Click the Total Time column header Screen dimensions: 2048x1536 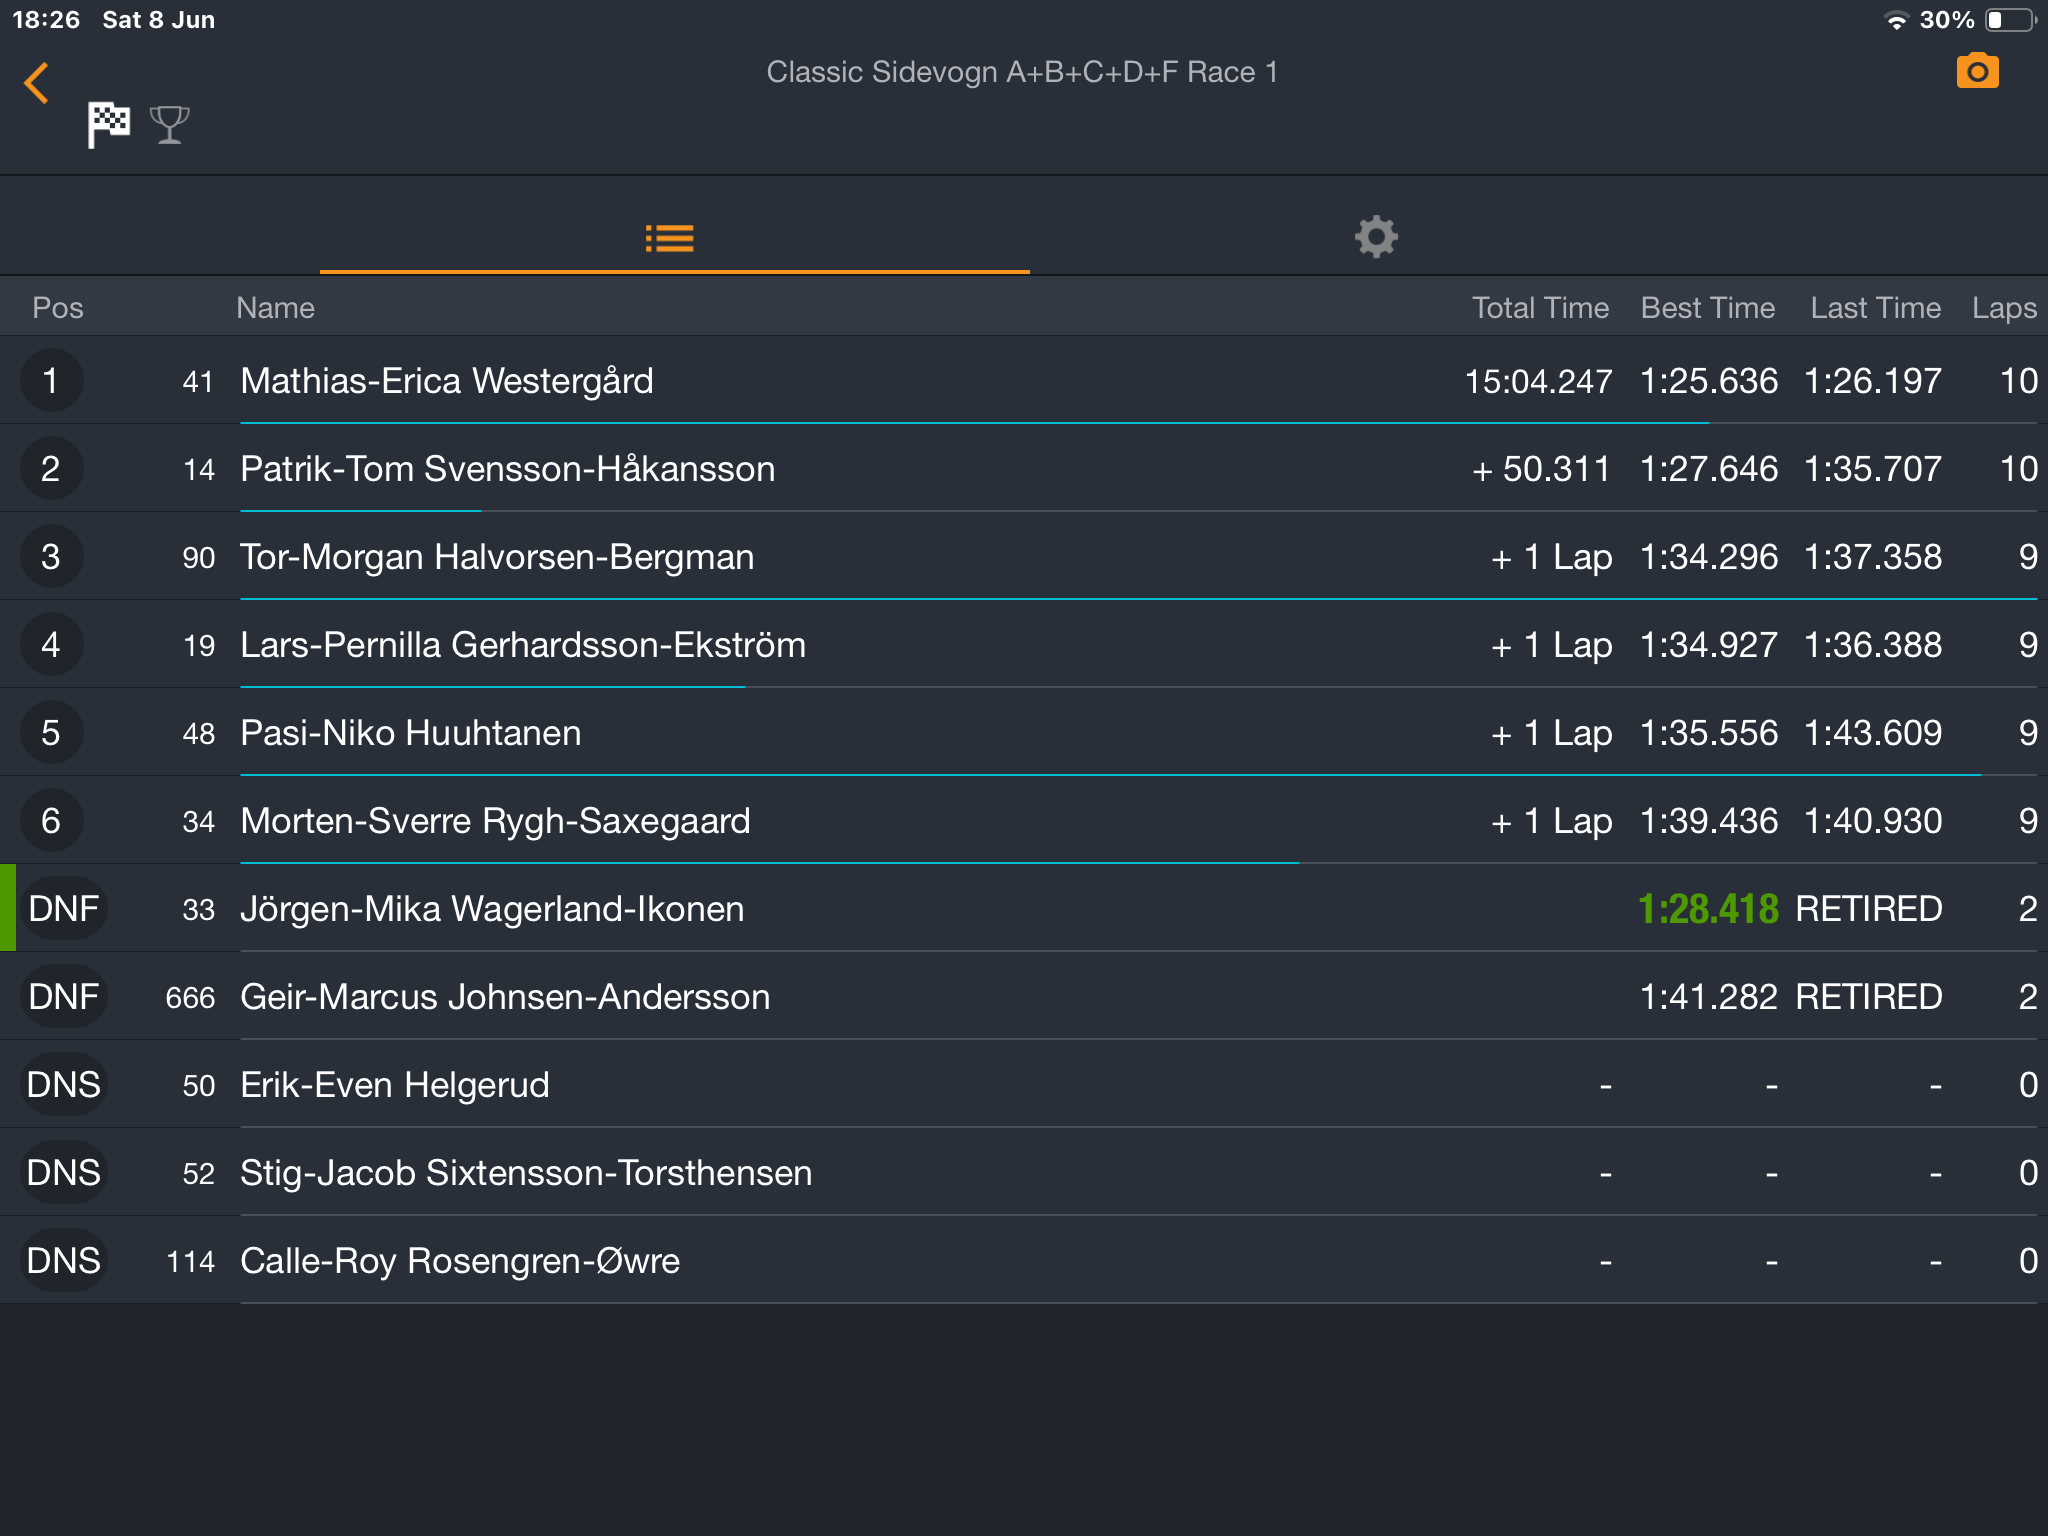point(1540,308)
